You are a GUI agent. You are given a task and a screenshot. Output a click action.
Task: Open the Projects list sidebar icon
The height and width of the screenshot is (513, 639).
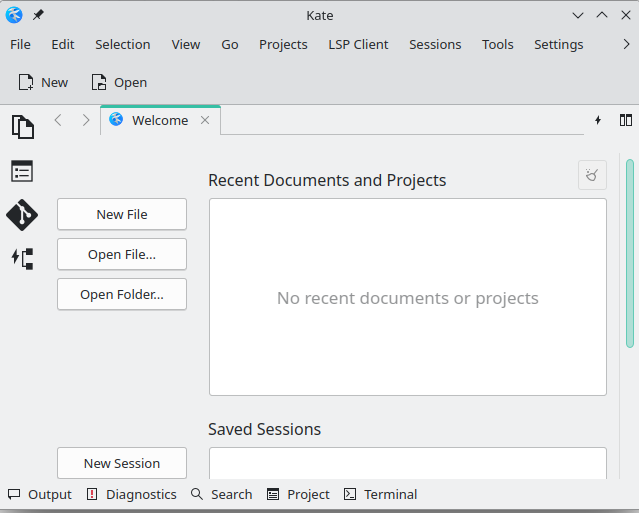coord(22,171)
